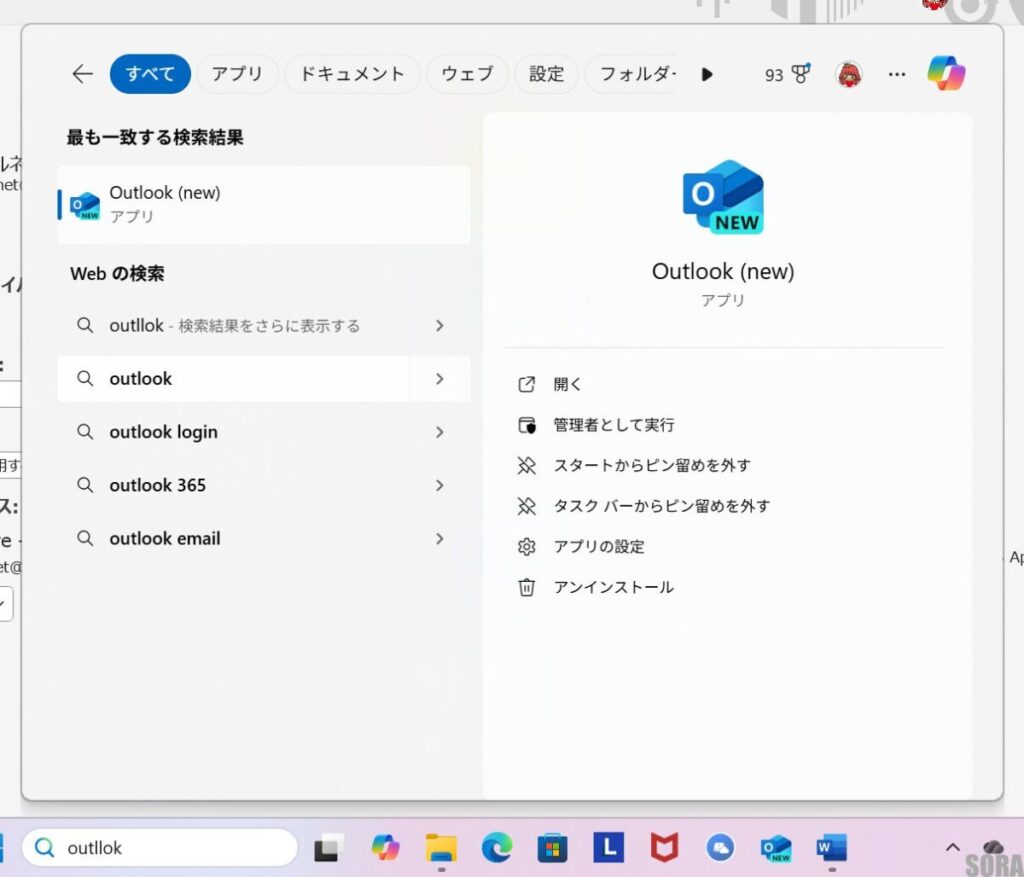Screen dimensions: 1024x877
Task: Open Task View from the taskbar
Action: point(329,847)
